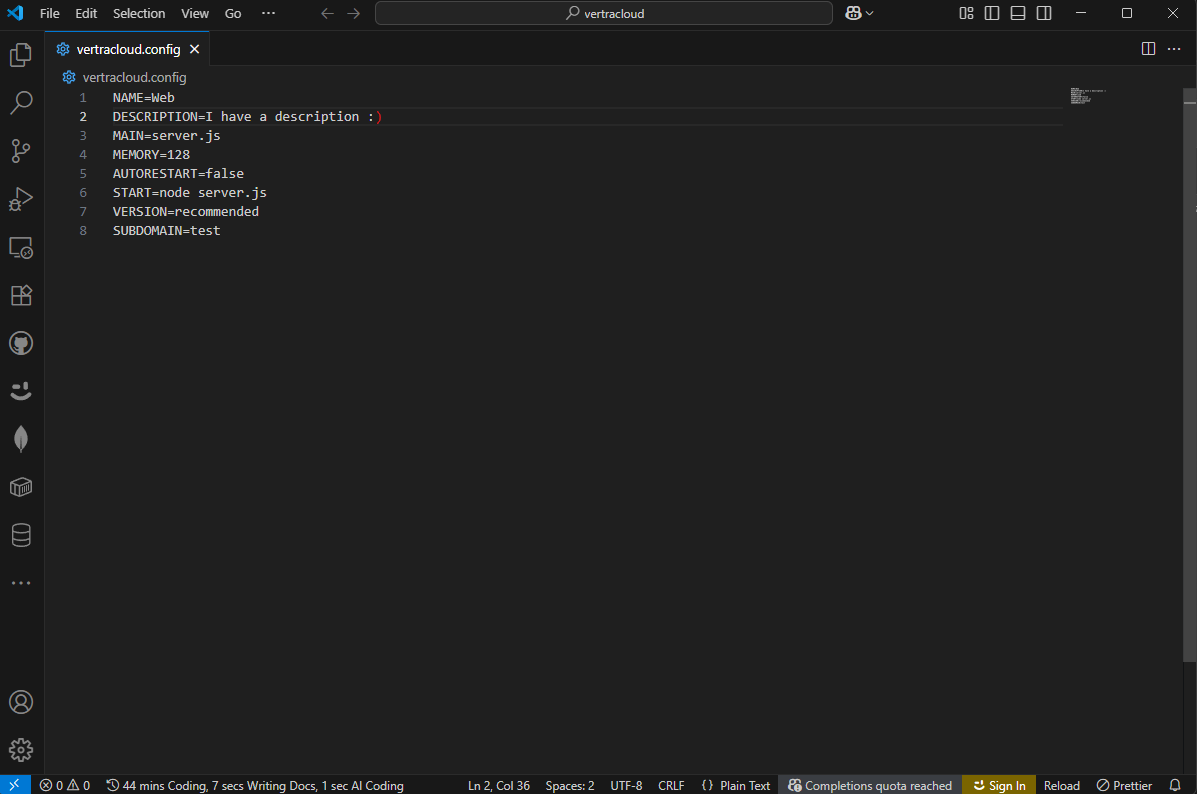Select the Docker container icon
This screenshot has width=1197, height=794.
tap(21, 487)
